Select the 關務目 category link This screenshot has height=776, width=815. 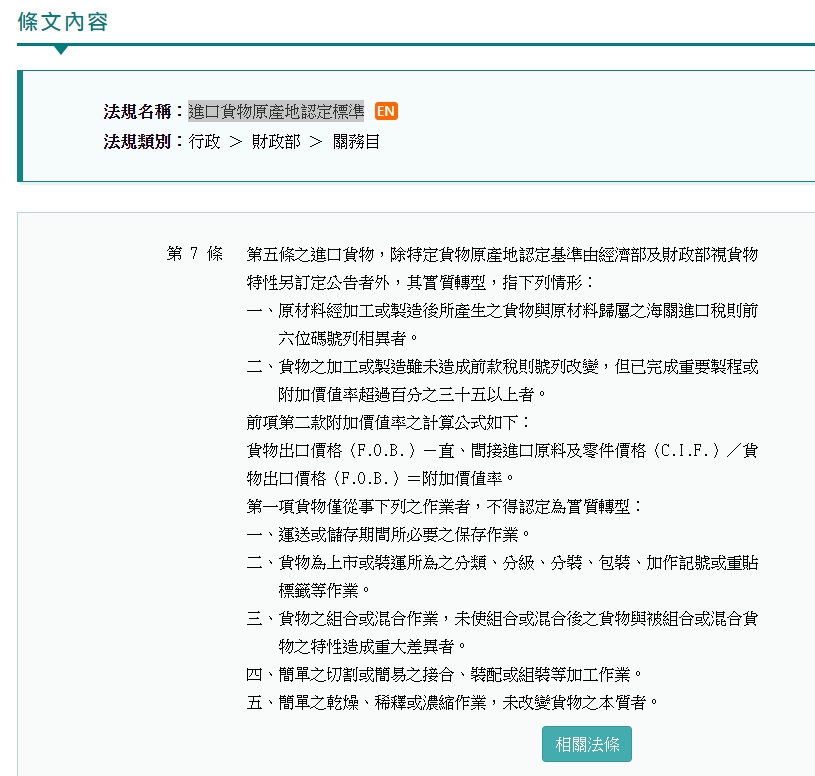(356, 141)
